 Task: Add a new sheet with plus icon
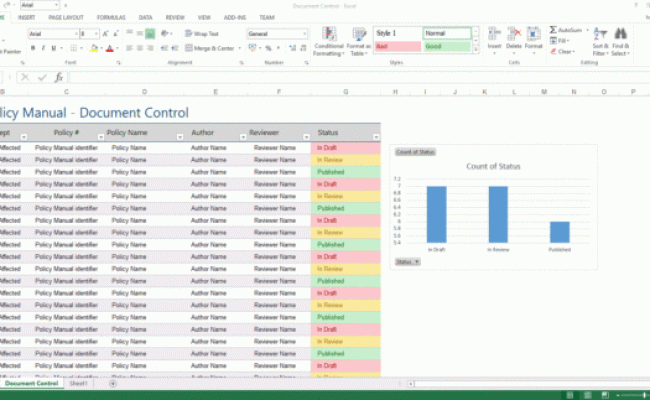[x=112, y=384]
